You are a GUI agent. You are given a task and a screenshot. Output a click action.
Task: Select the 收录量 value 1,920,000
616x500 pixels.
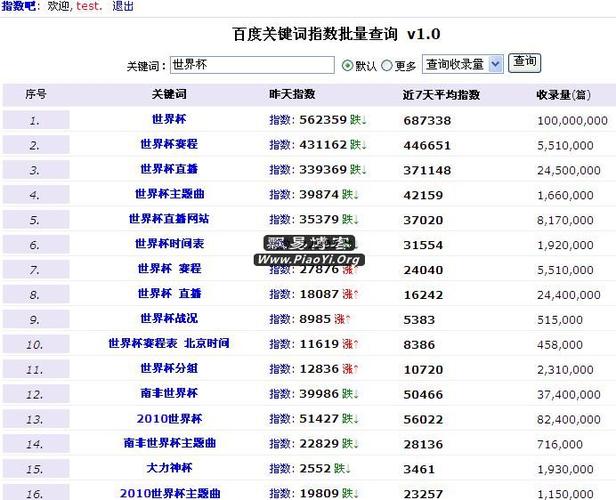coord(565,245)
